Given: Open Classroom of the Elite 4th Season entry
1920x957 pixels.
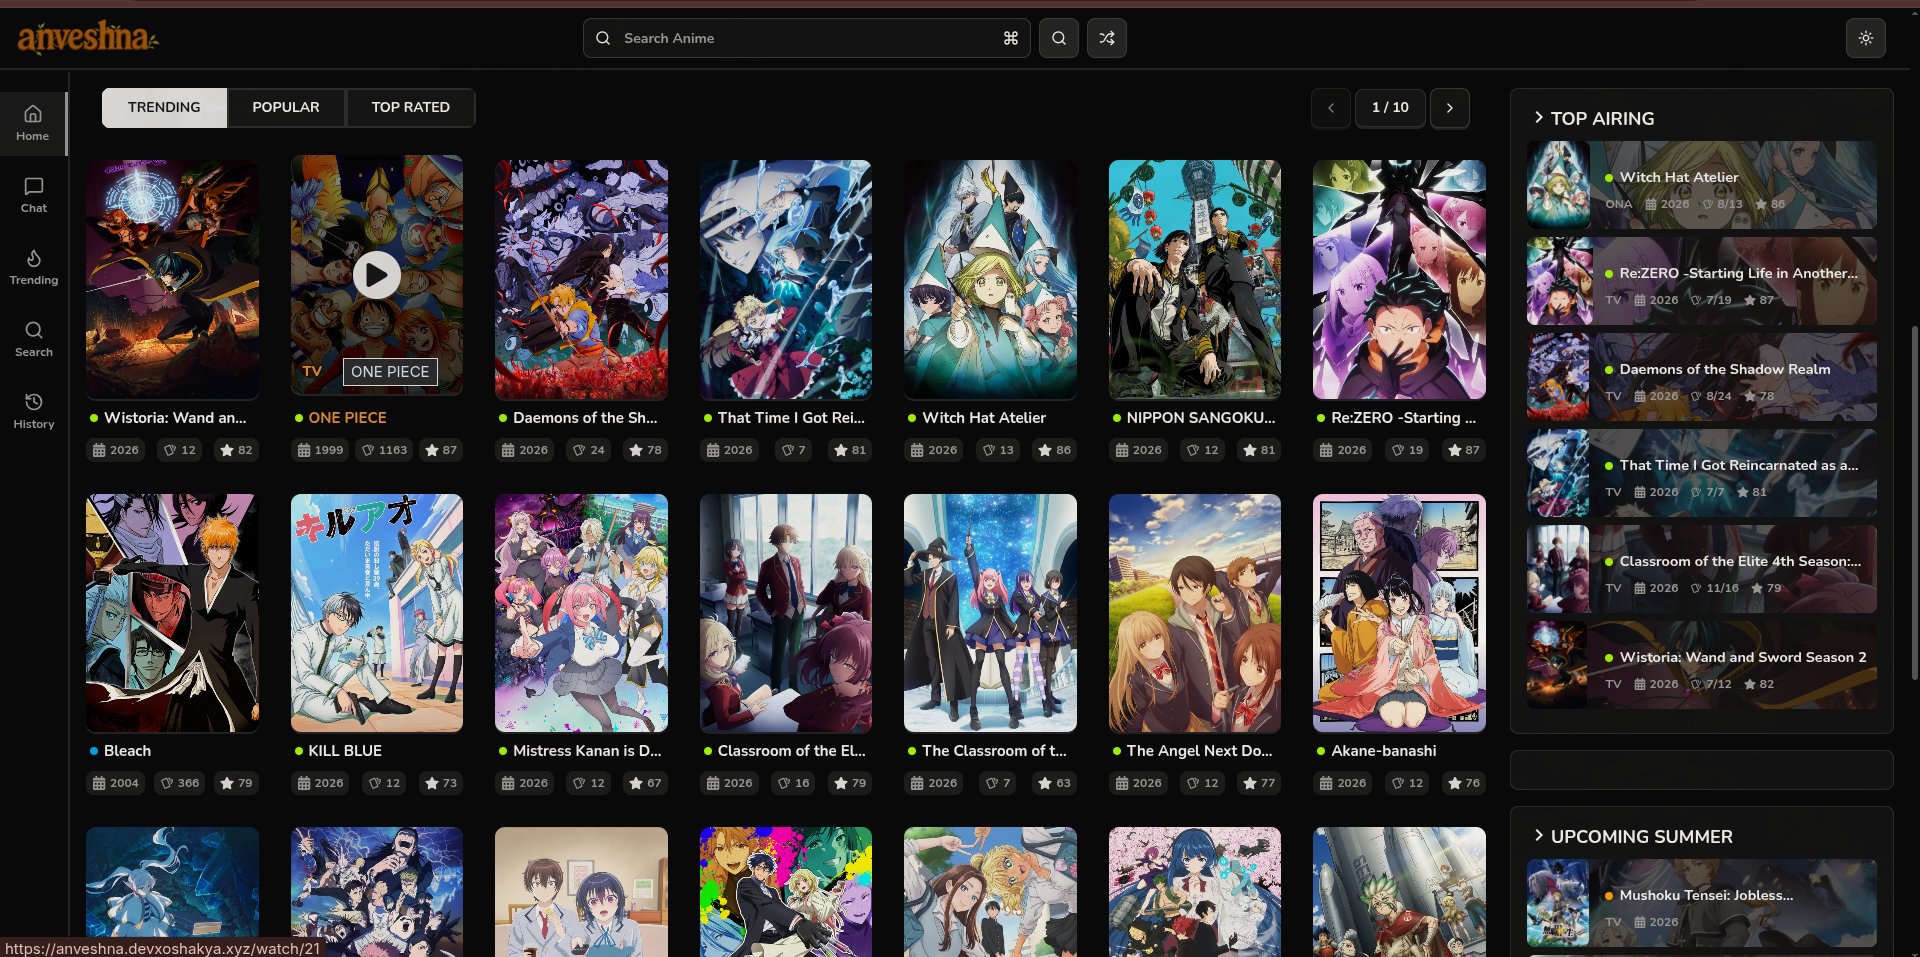Looking at the screenshot, I should tap(1701, 569).
